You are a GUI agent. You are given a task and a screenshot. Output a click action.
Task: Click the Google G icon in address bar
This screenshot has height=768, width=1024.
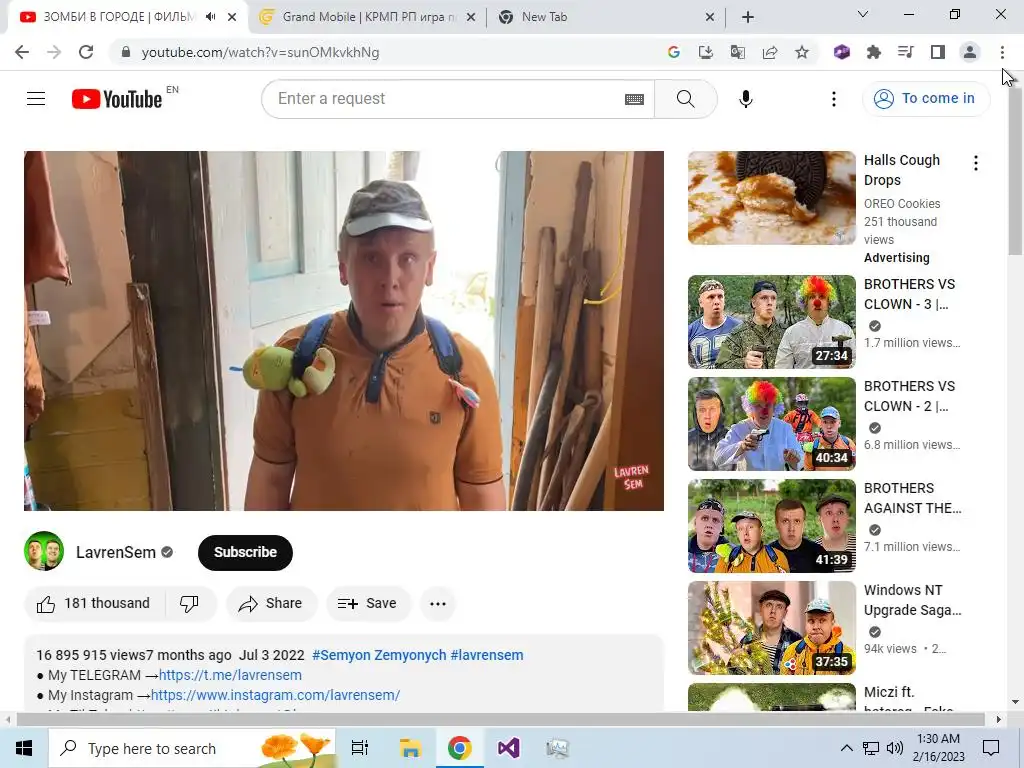674,52
